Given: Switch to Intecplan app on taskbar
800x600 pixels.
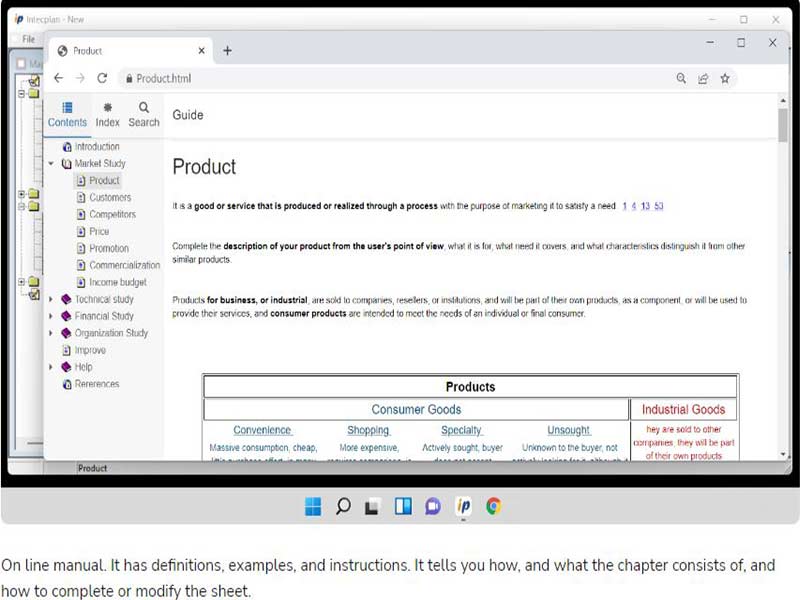Looking at the screenshot, I should [x=463, y=506].
